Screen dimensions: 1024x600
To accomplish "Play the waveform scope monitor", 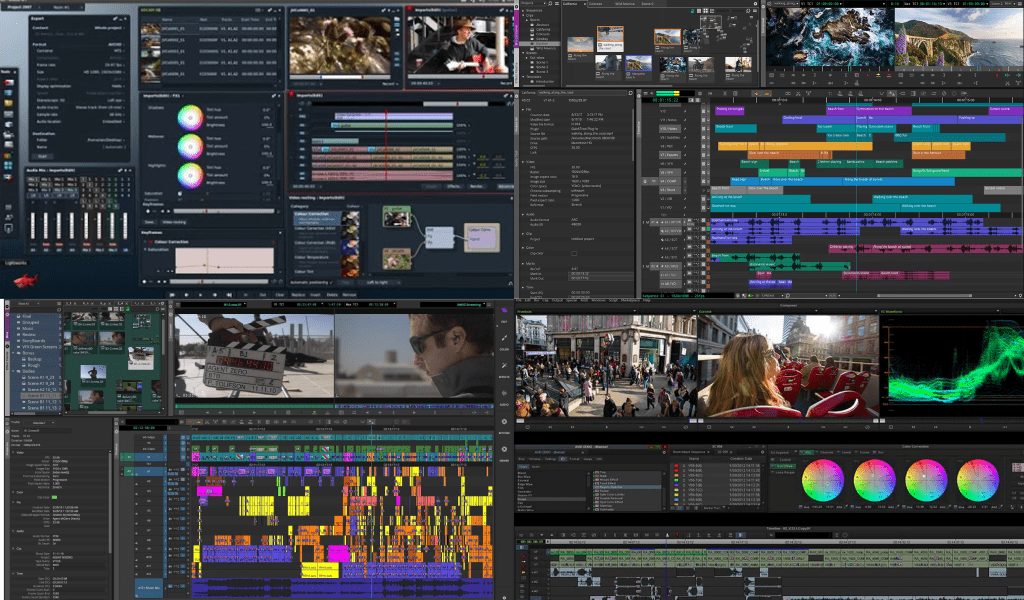I will [969, 427].
